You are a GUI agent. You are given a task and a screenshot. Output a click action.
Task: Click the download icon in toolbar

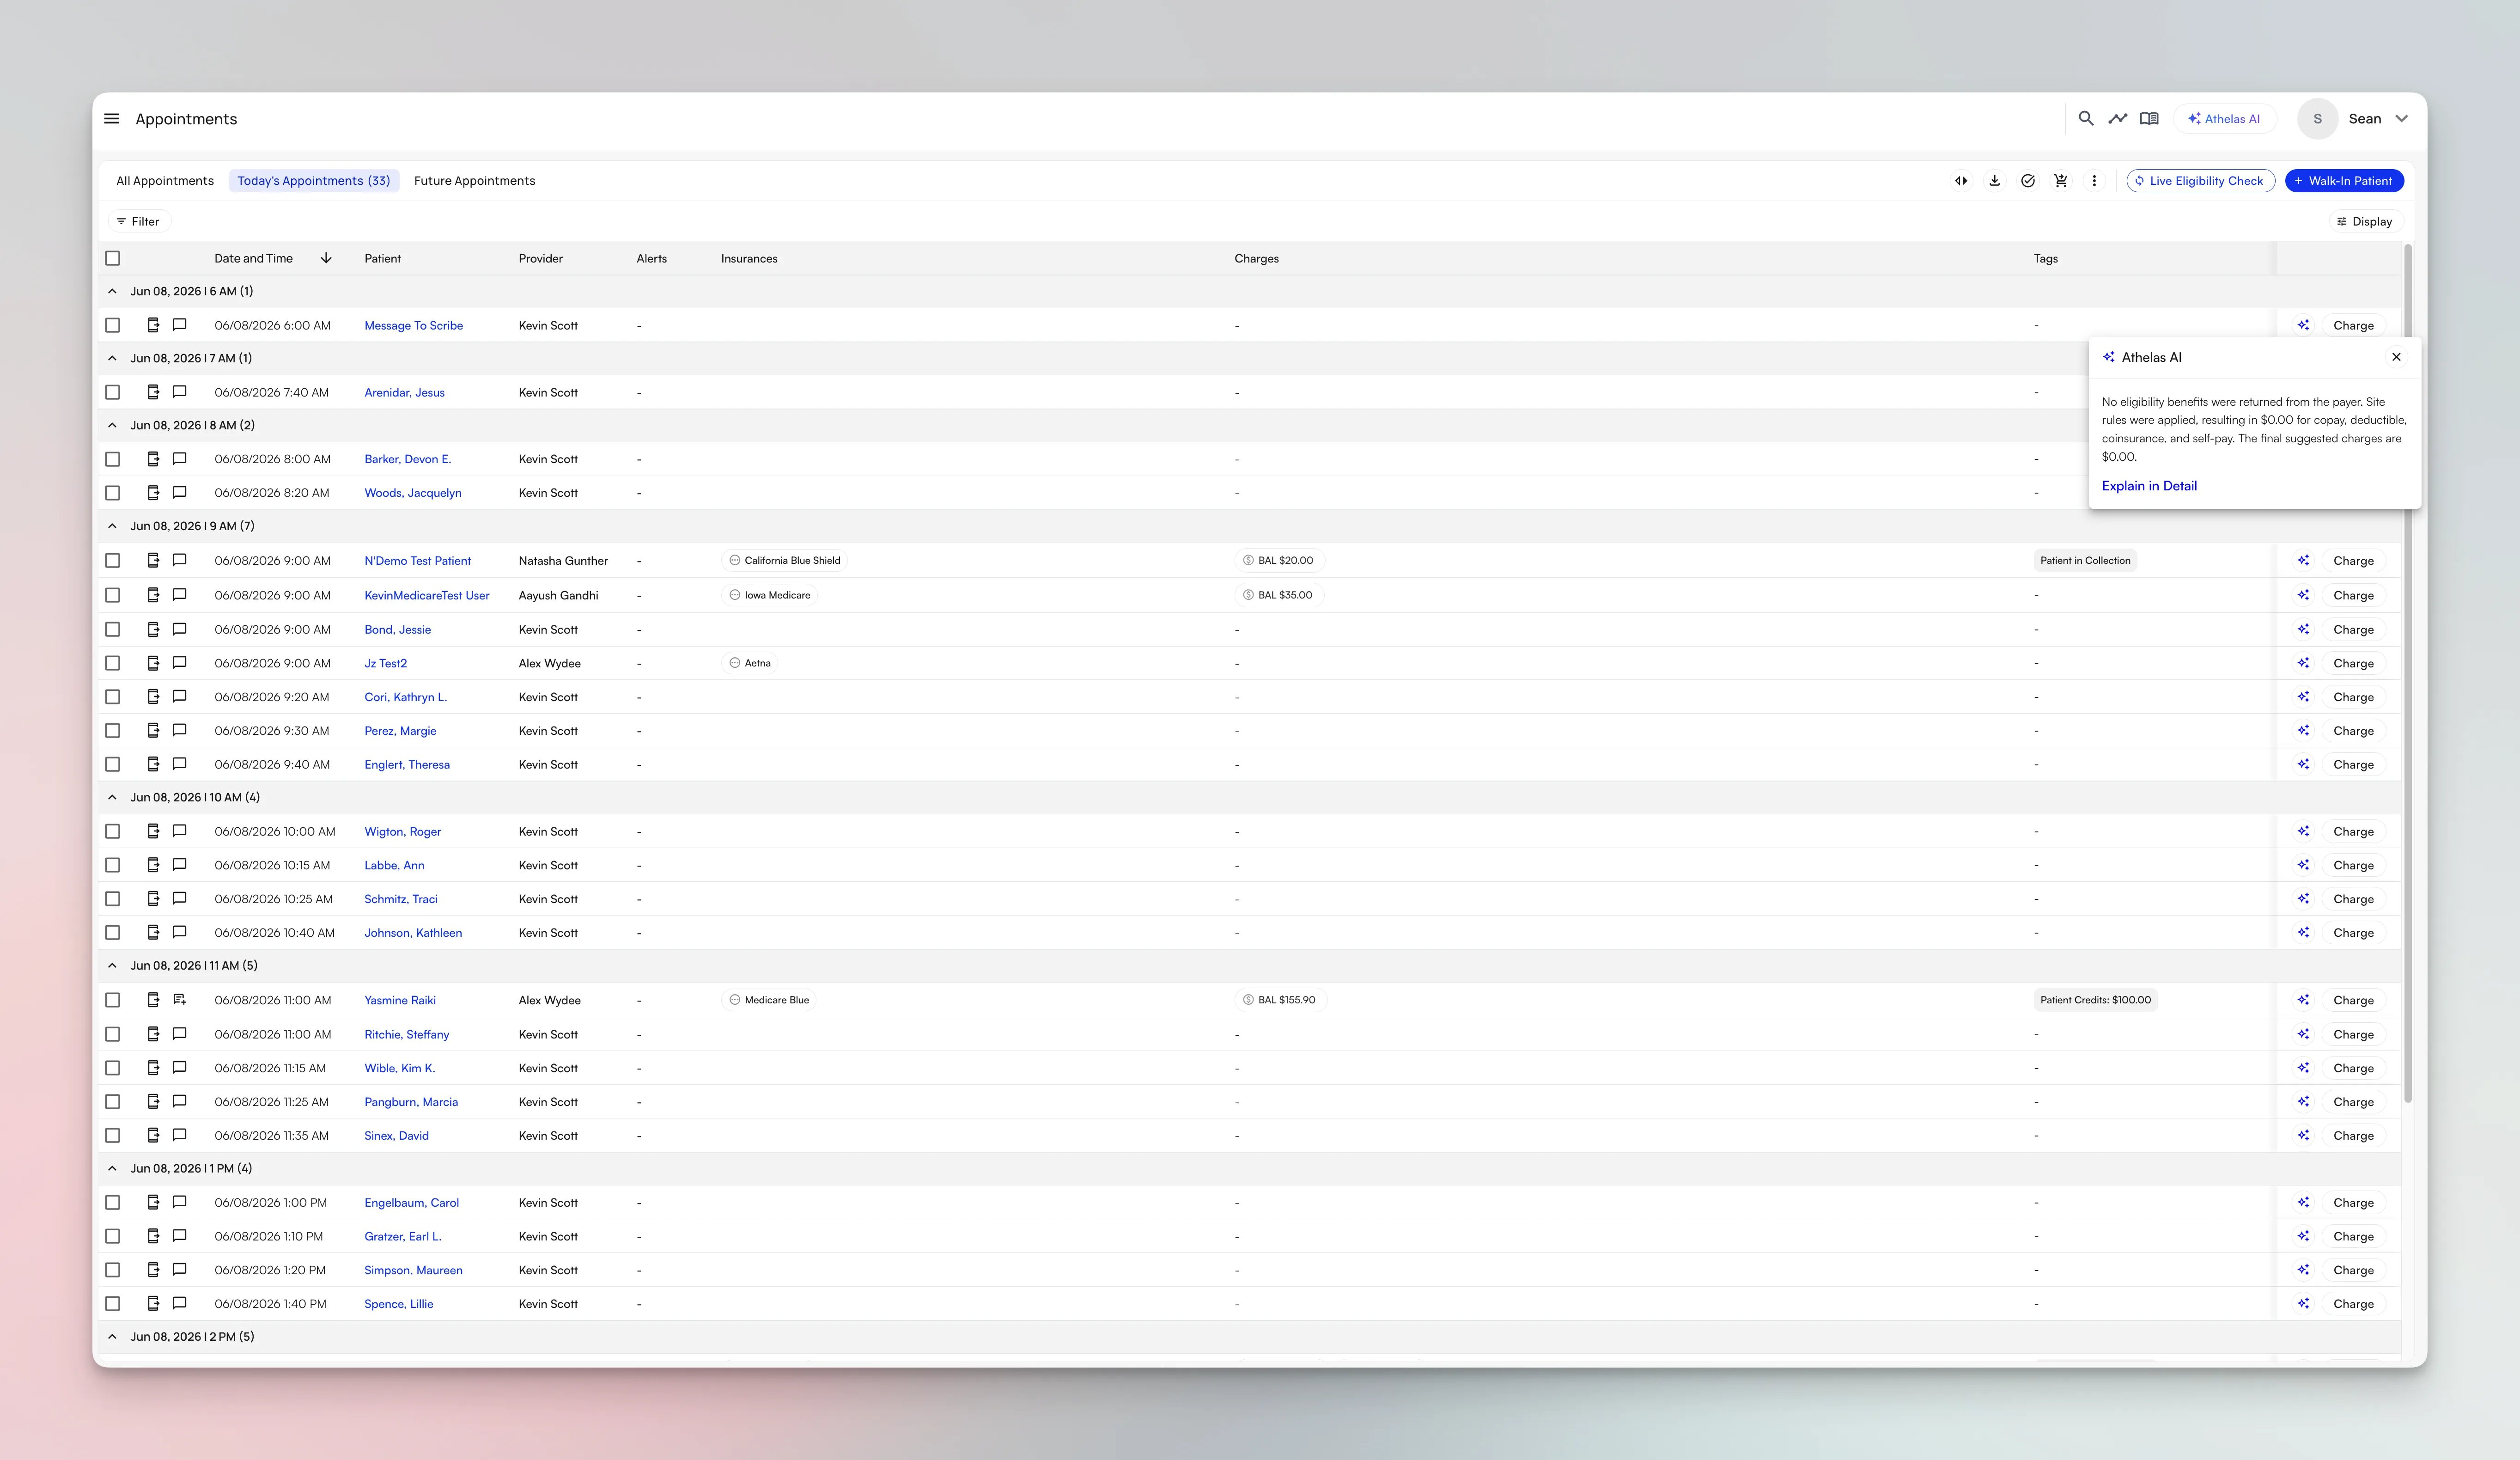[x=1994, y=181]
